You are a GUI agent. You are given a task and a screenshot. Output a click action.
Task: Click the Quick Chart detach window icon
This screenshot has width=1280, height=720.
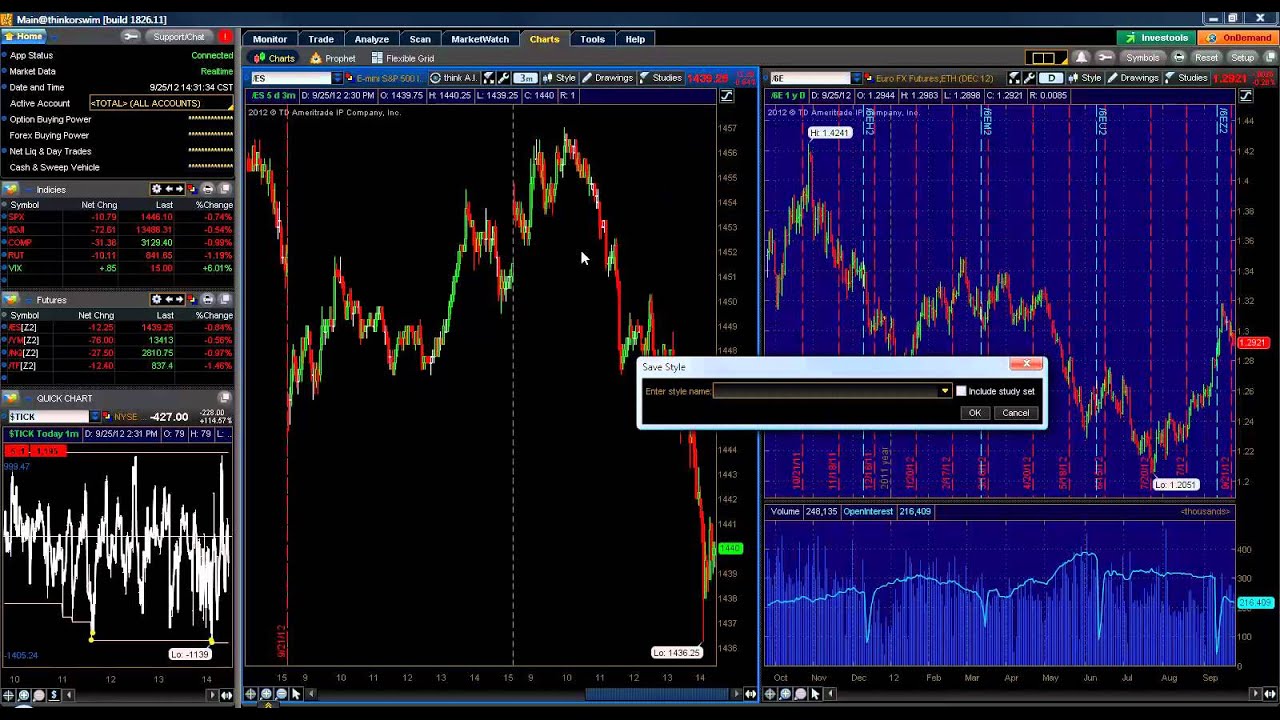coord(225,398)
